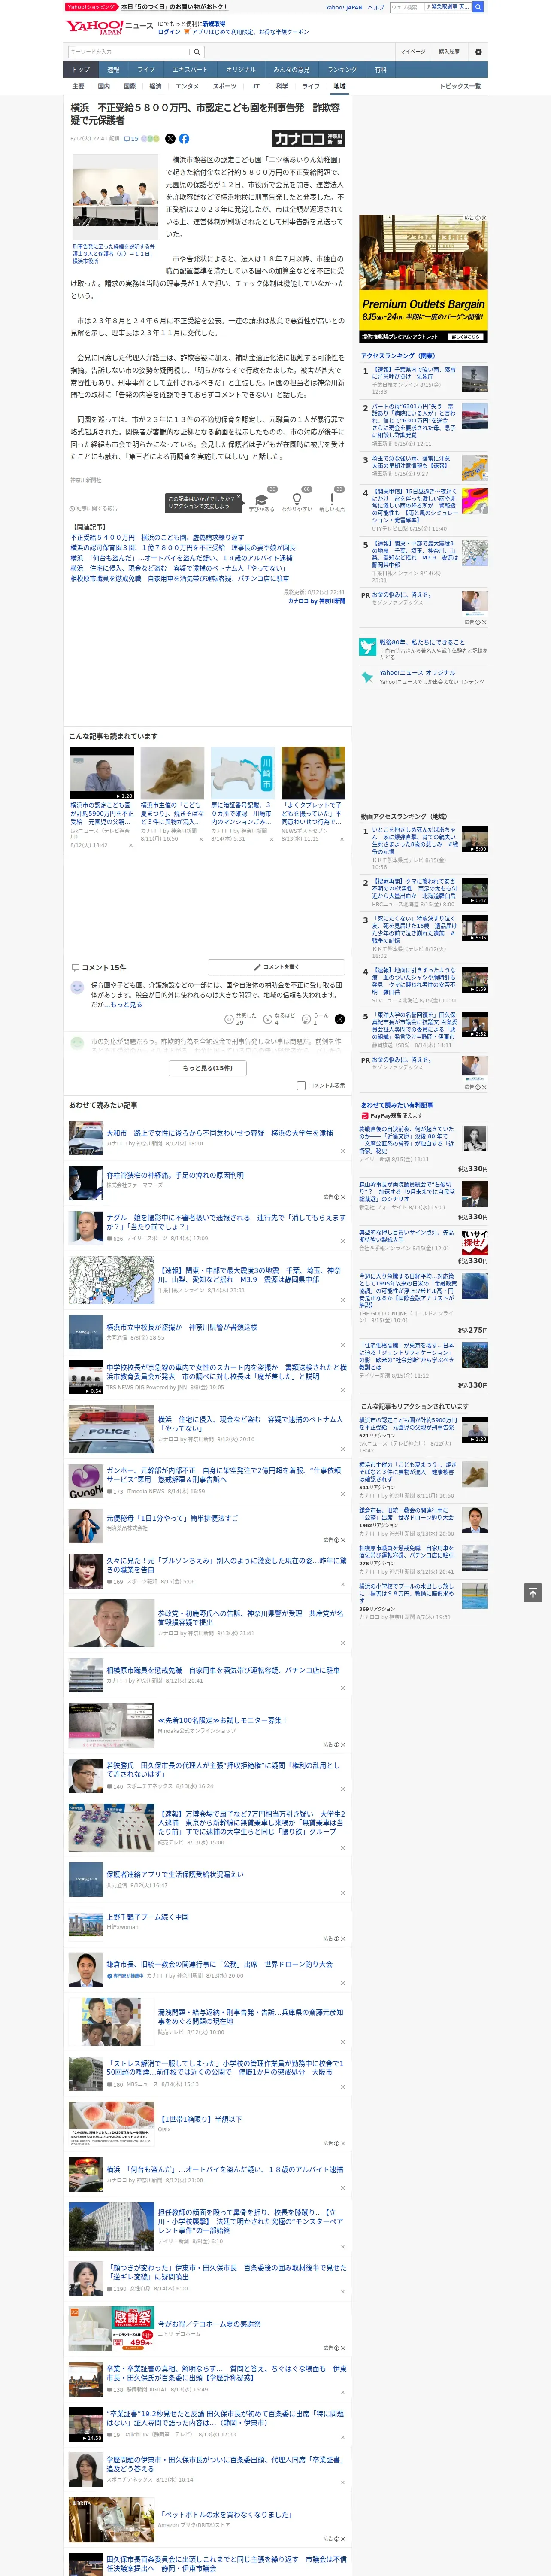Click the keyword search magnifier icon

click(x=196, y=52)
